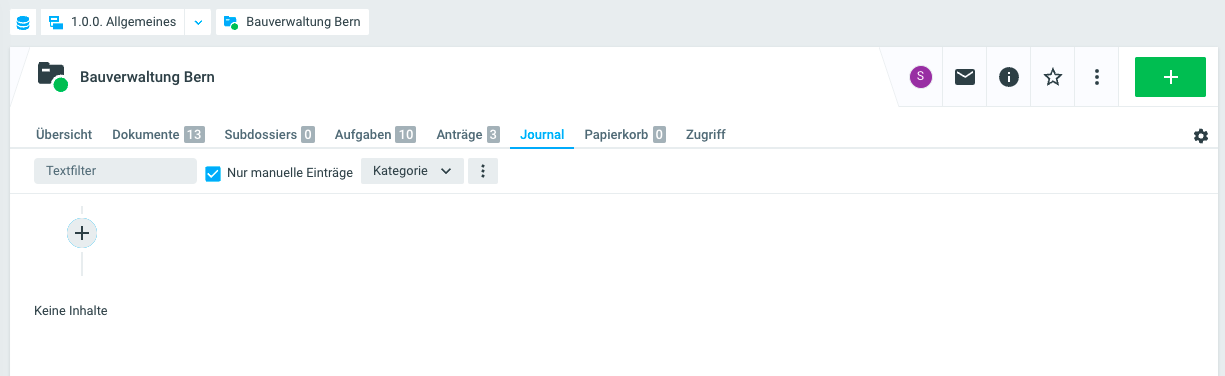Open tab settings gear icon

click(1201, 136)
